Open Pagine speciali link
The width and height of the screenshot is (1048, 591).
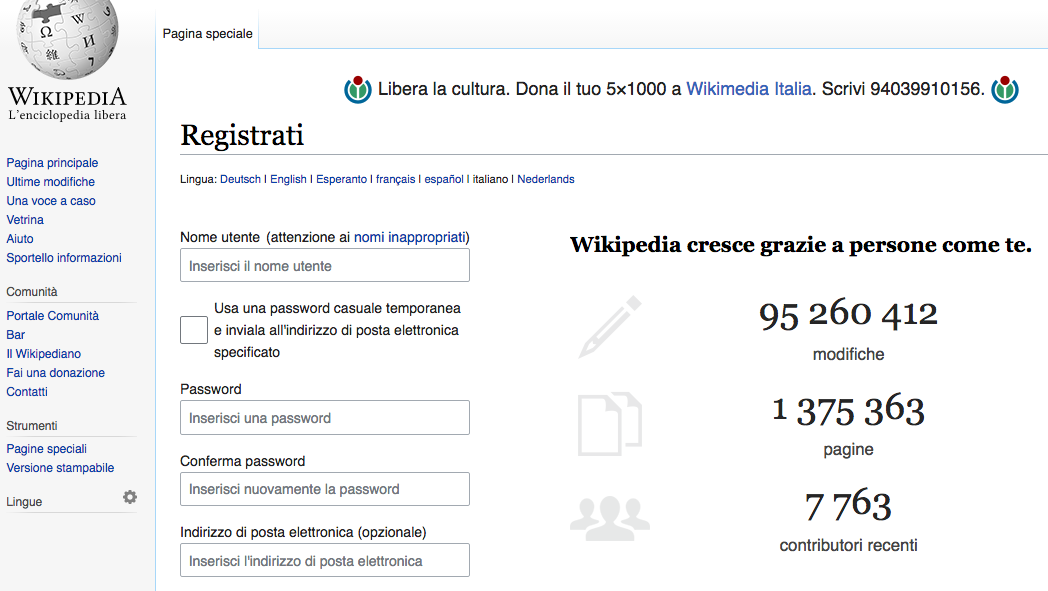click(x=47, y=449)
